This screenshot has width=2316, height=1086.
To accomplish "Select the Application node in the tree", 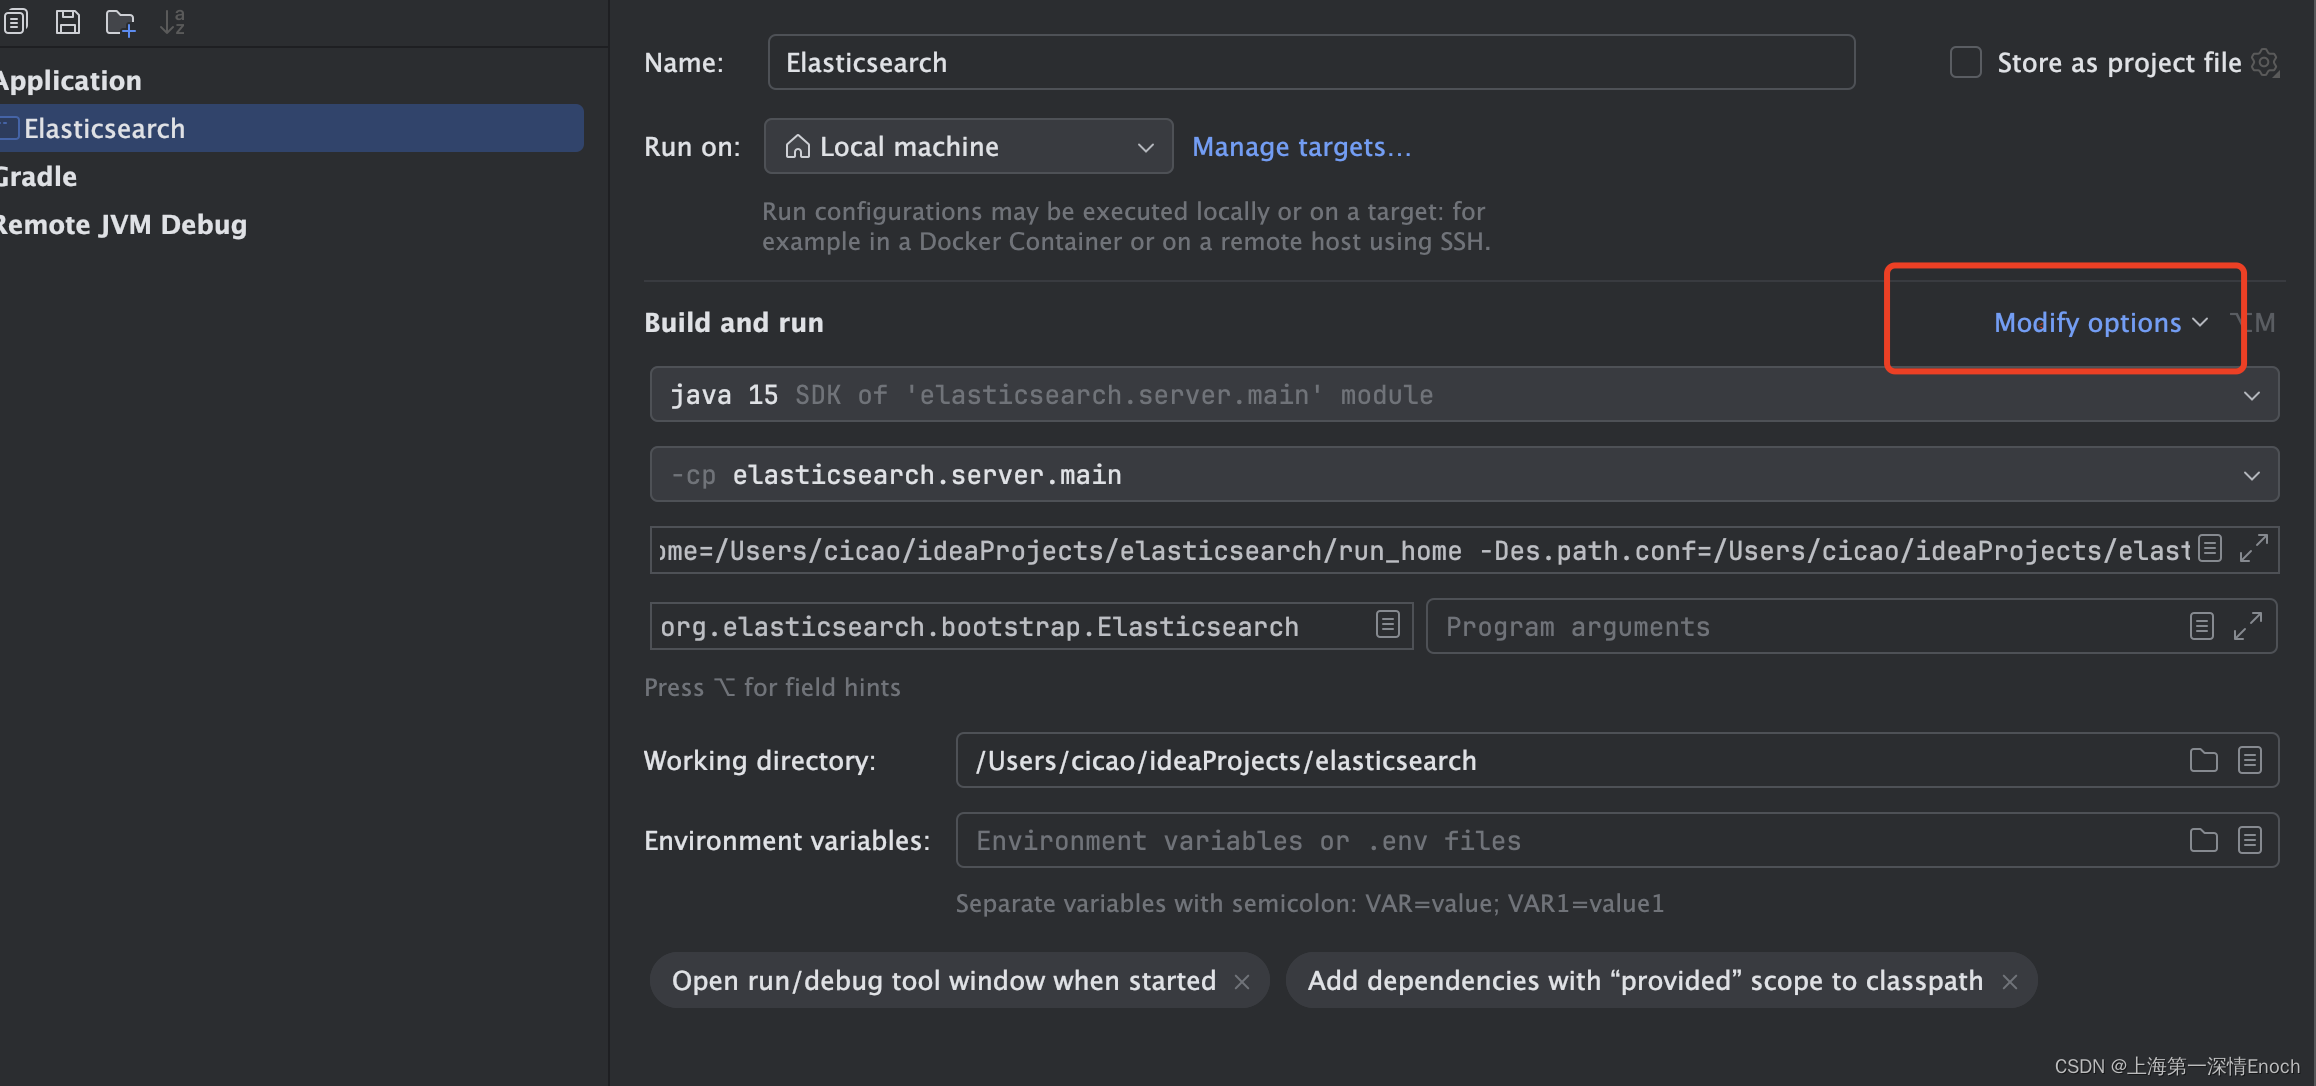I will click(70, 80).
